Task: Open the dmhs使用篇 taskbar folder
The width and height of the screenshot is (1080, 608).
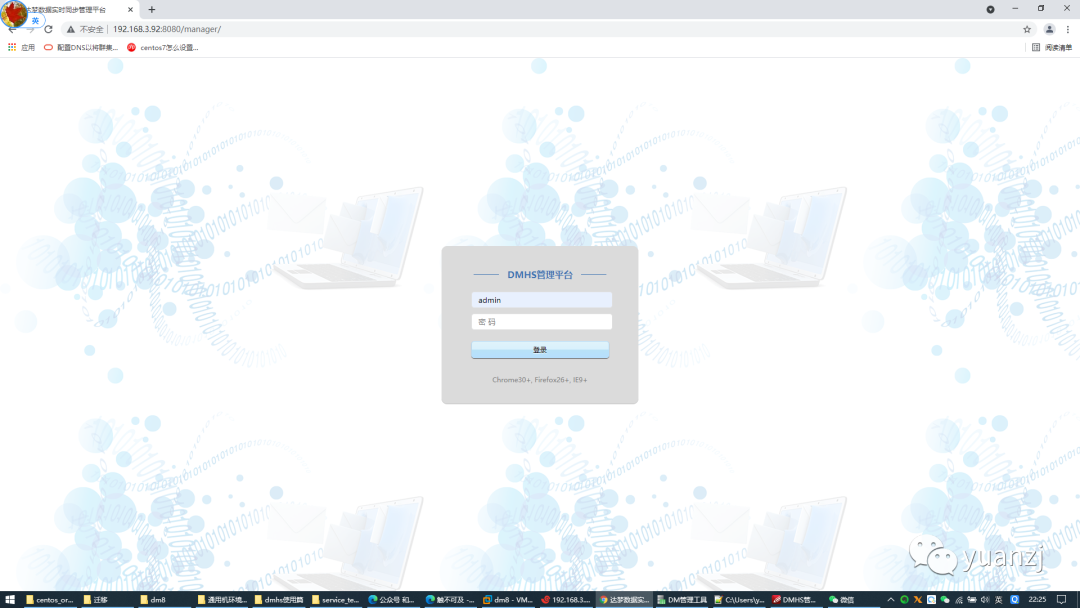Action: (x=279, y=600)
